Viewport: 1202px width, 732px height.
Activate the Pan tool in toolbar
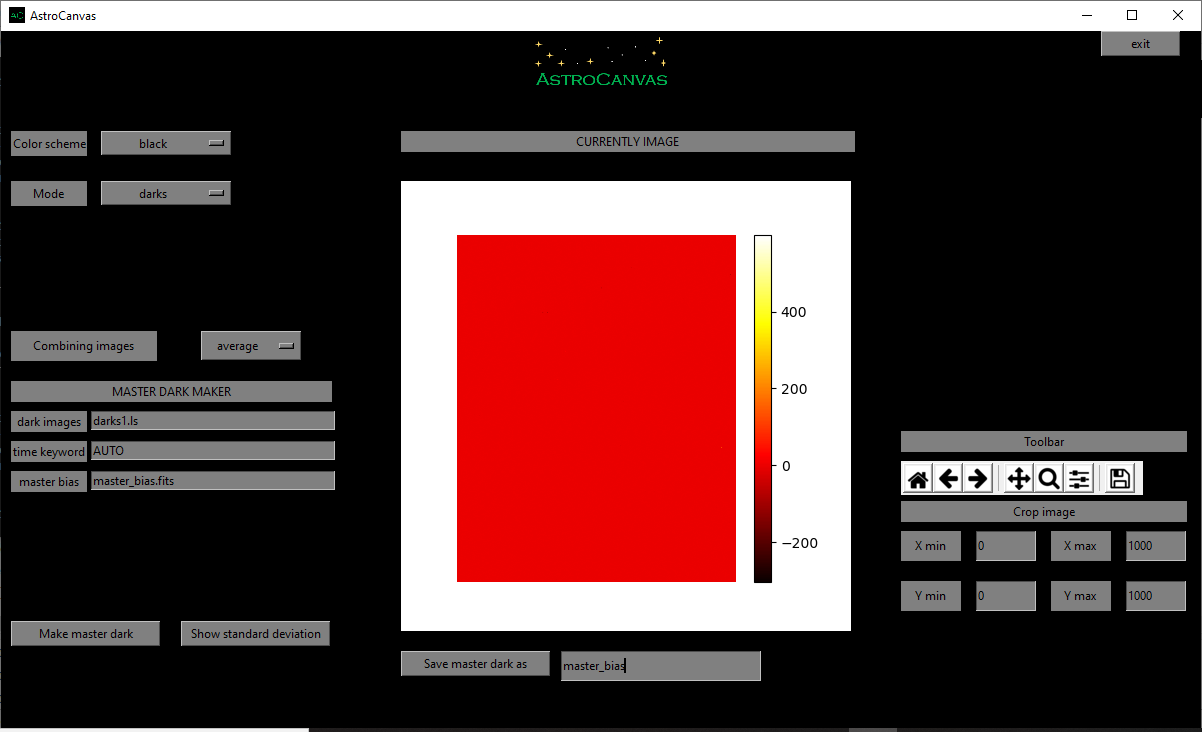pyautogui.click(x=1019, y=479)
